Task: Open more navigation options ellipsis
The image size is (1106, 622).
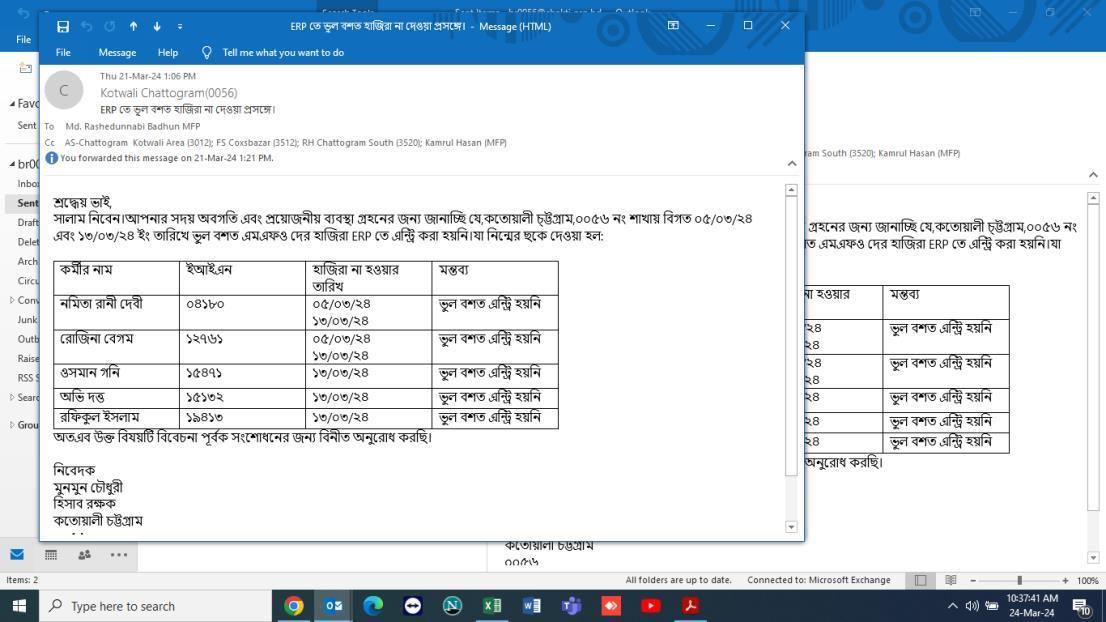Action: pos(118,555)
